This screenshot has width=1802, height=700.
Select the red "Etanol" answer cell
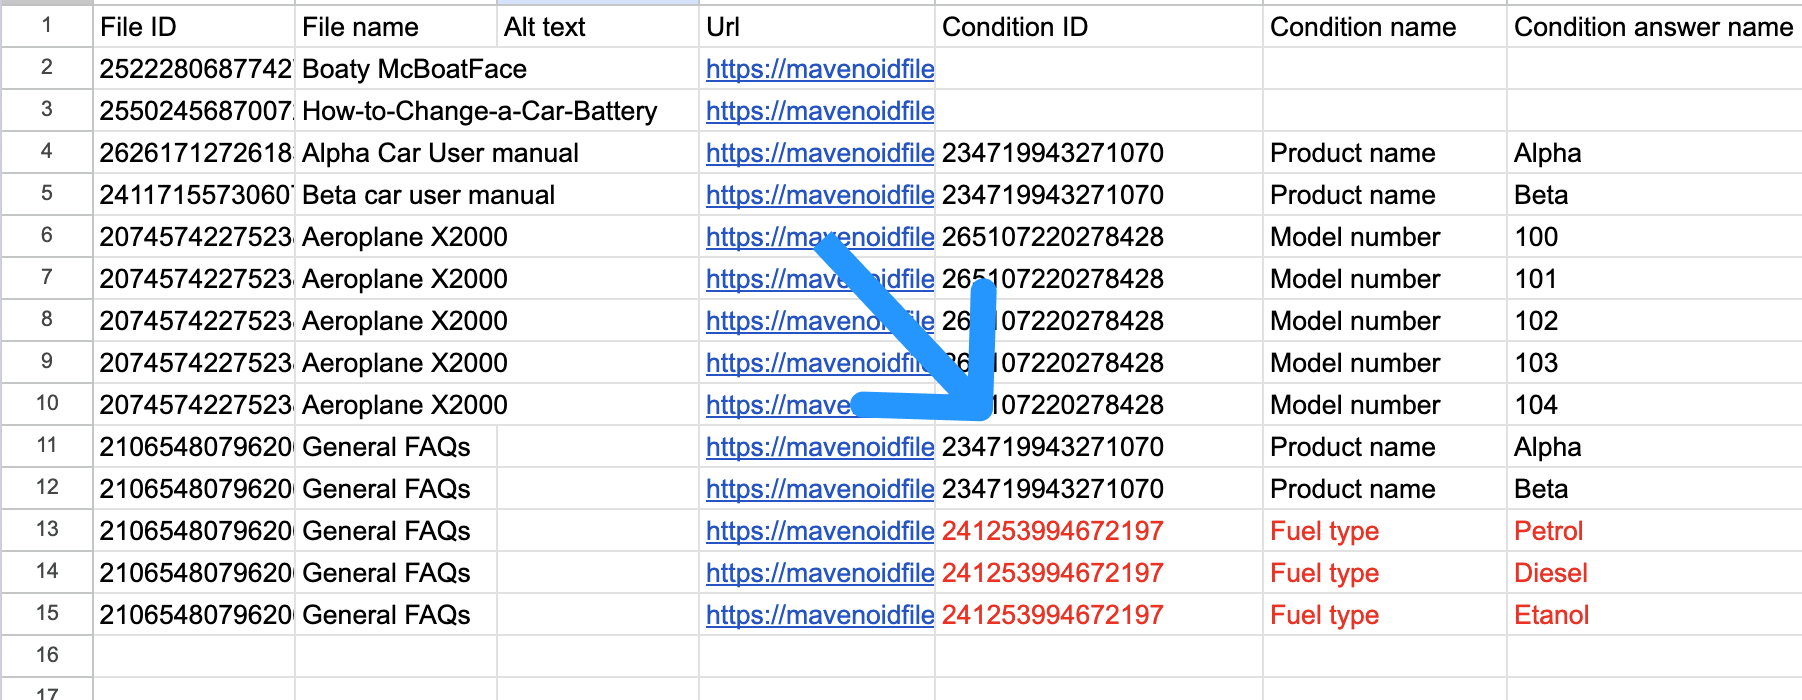pos(1653,615)
